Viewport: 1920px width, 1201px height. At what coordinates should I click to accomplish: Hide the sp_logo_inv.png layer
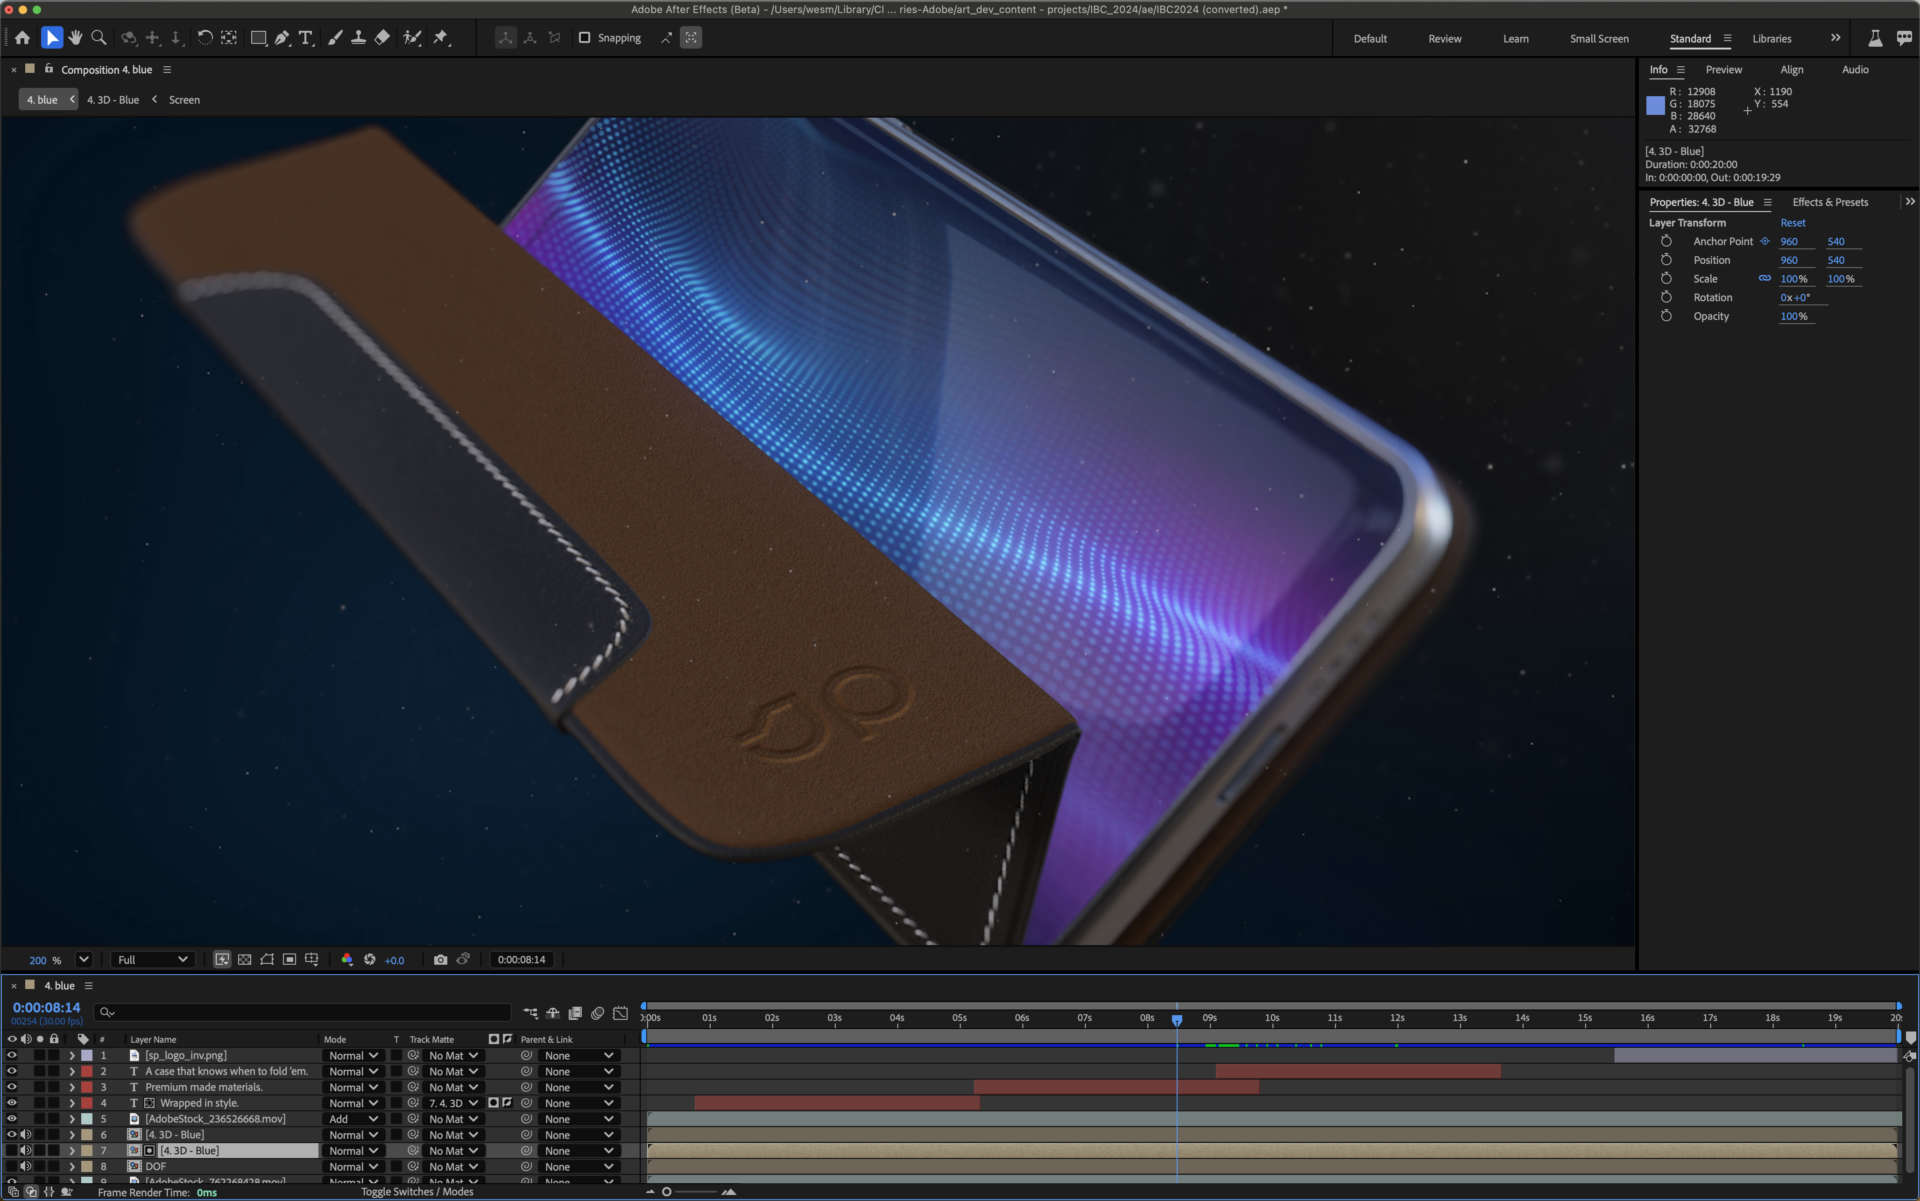click(x=12, y=1056)
